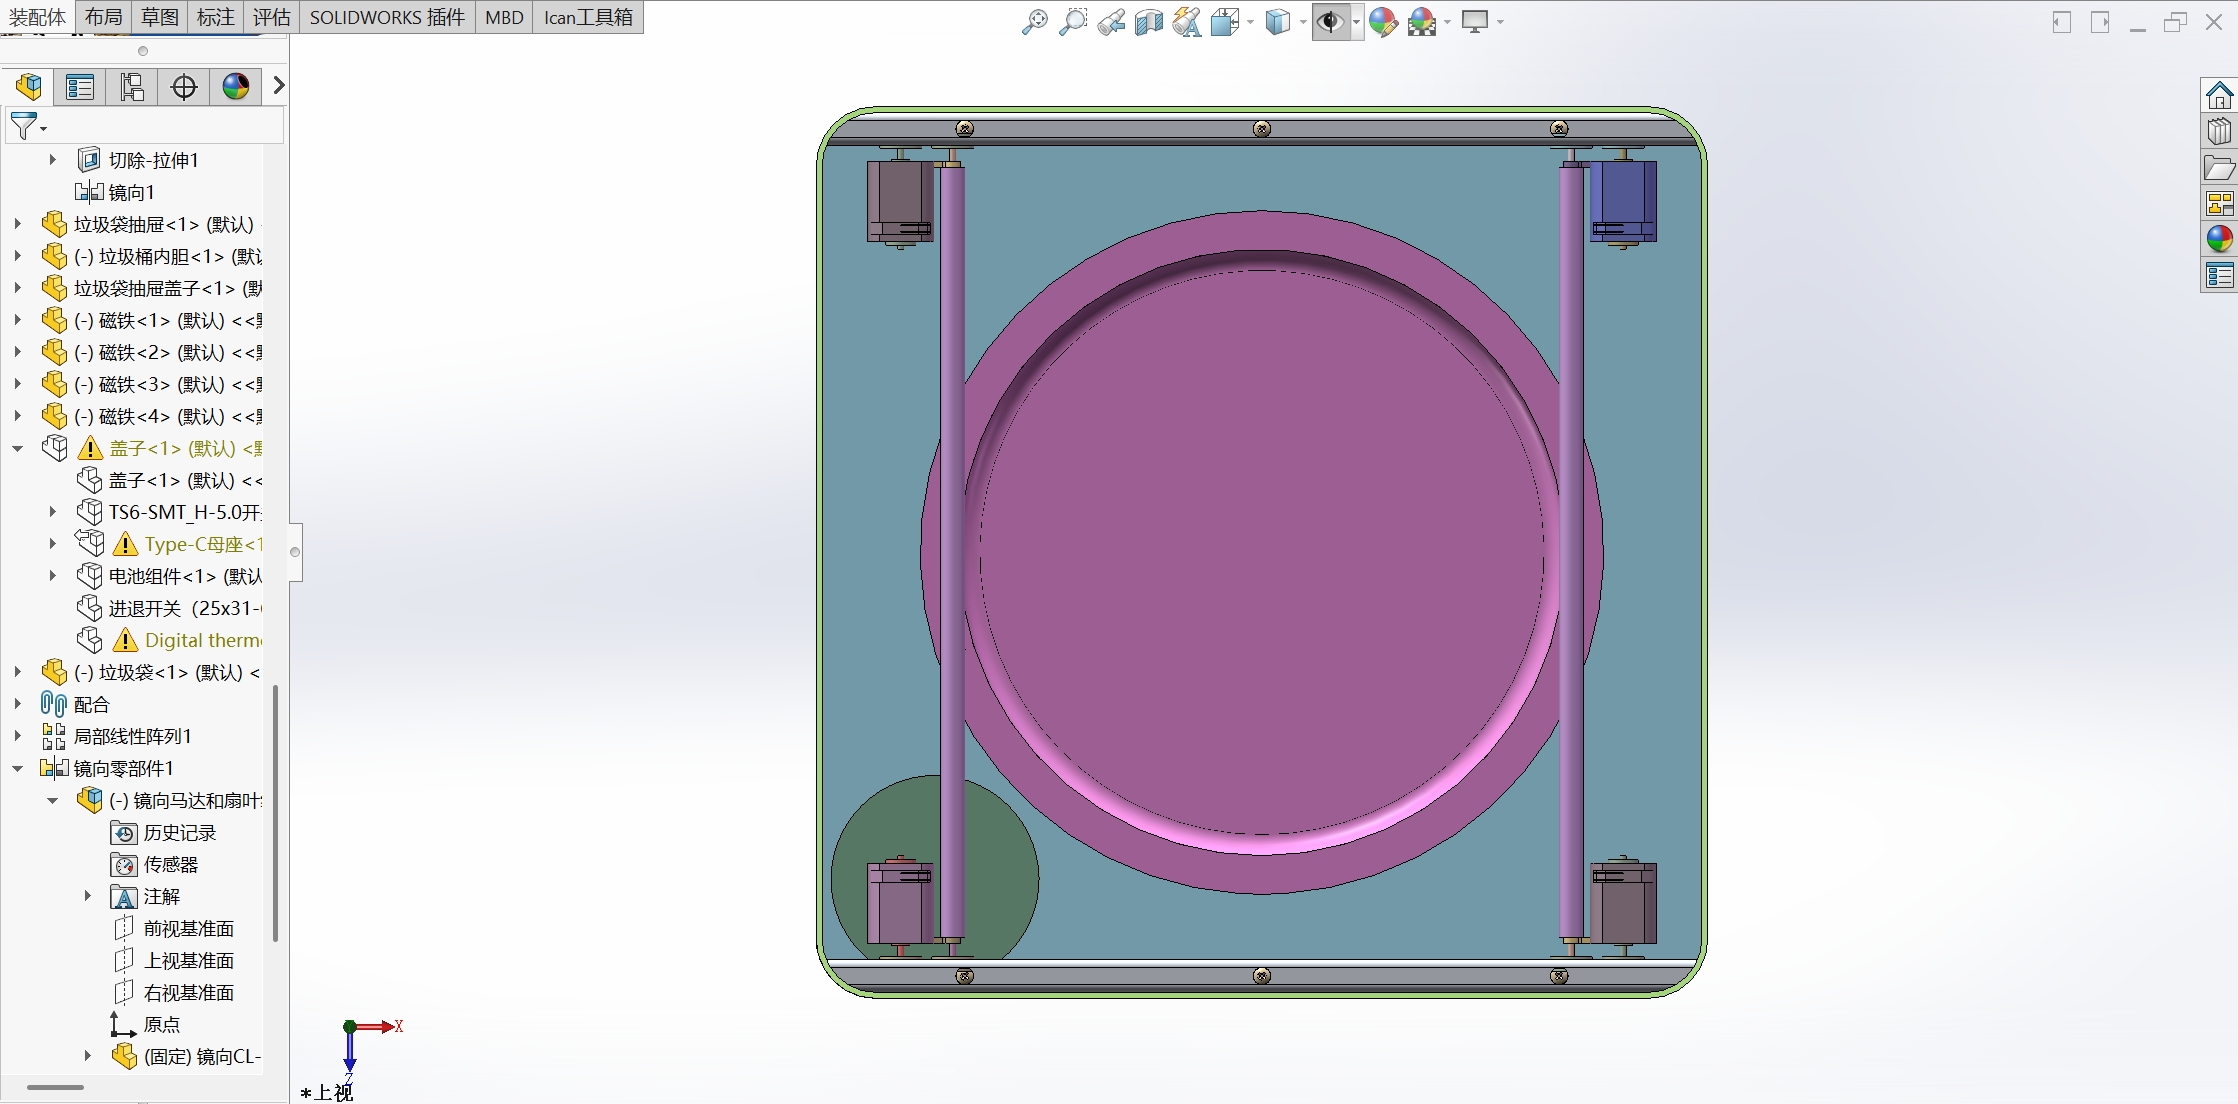Activate the Section View tool

click(1148, 22)
